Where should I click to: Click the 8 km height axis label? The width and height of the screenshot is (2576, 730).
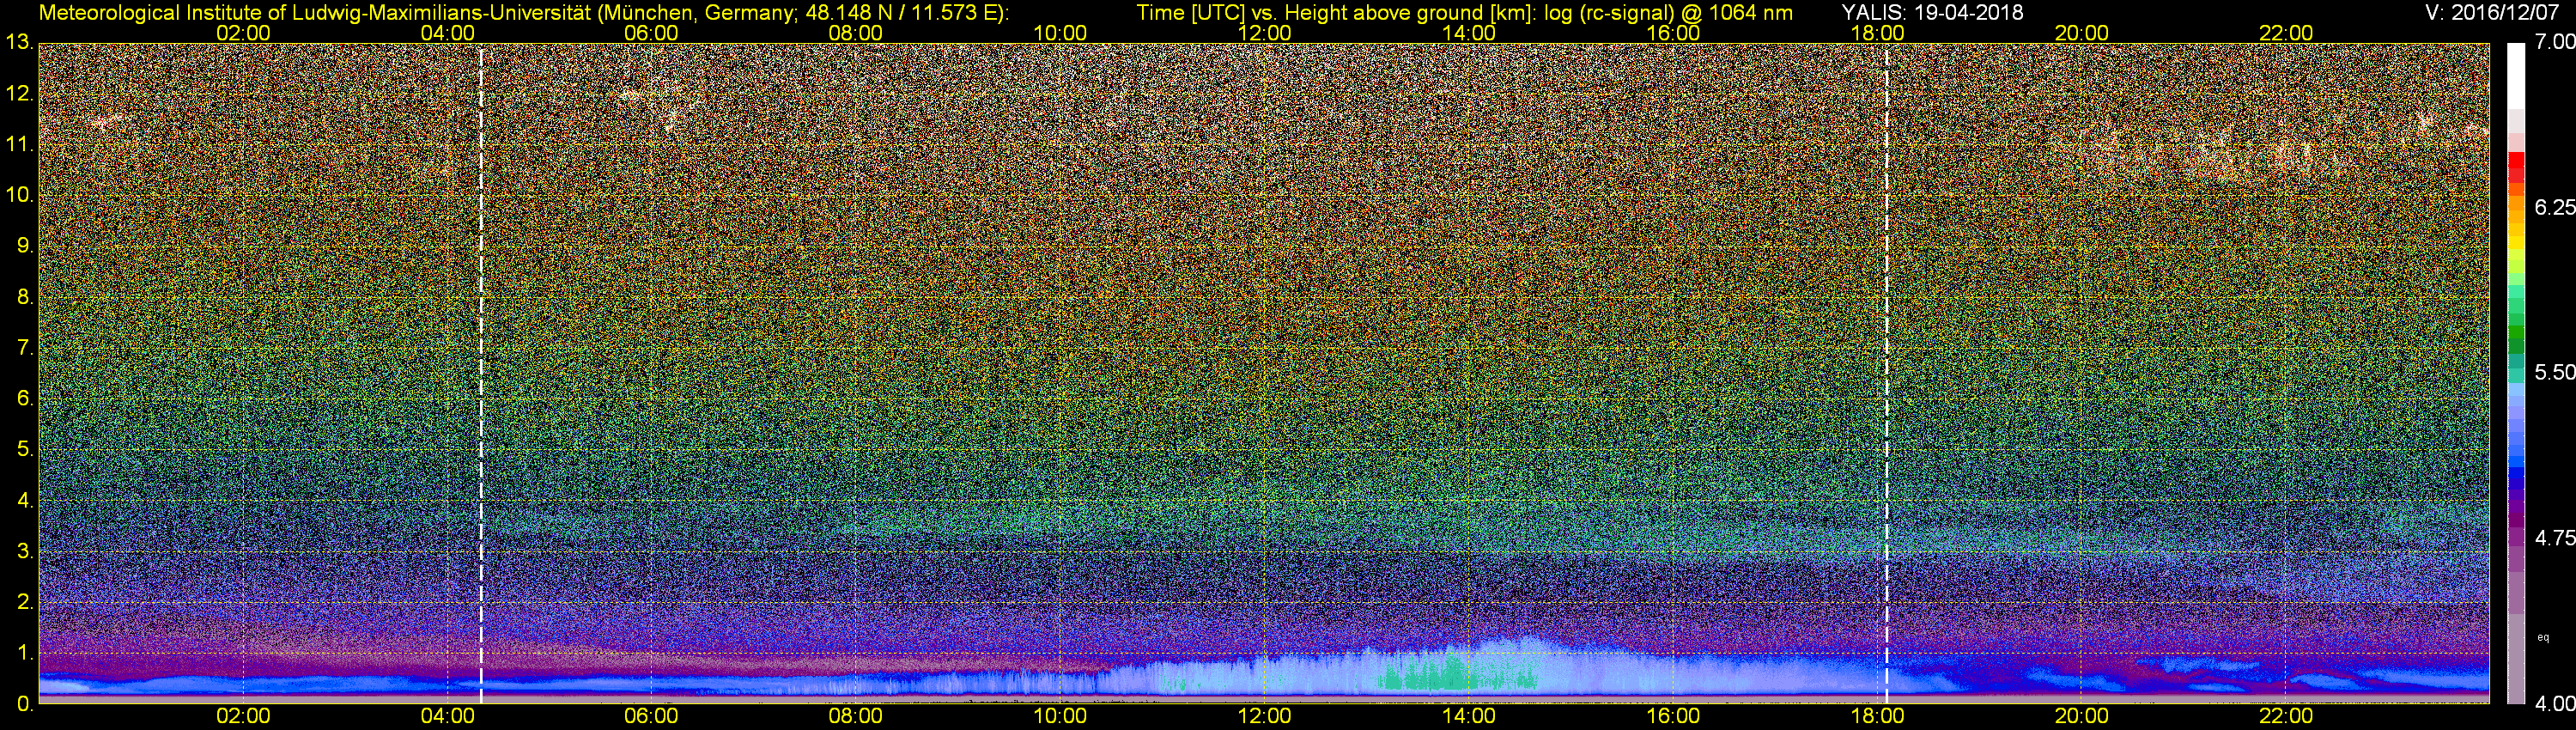coord(24,297)
